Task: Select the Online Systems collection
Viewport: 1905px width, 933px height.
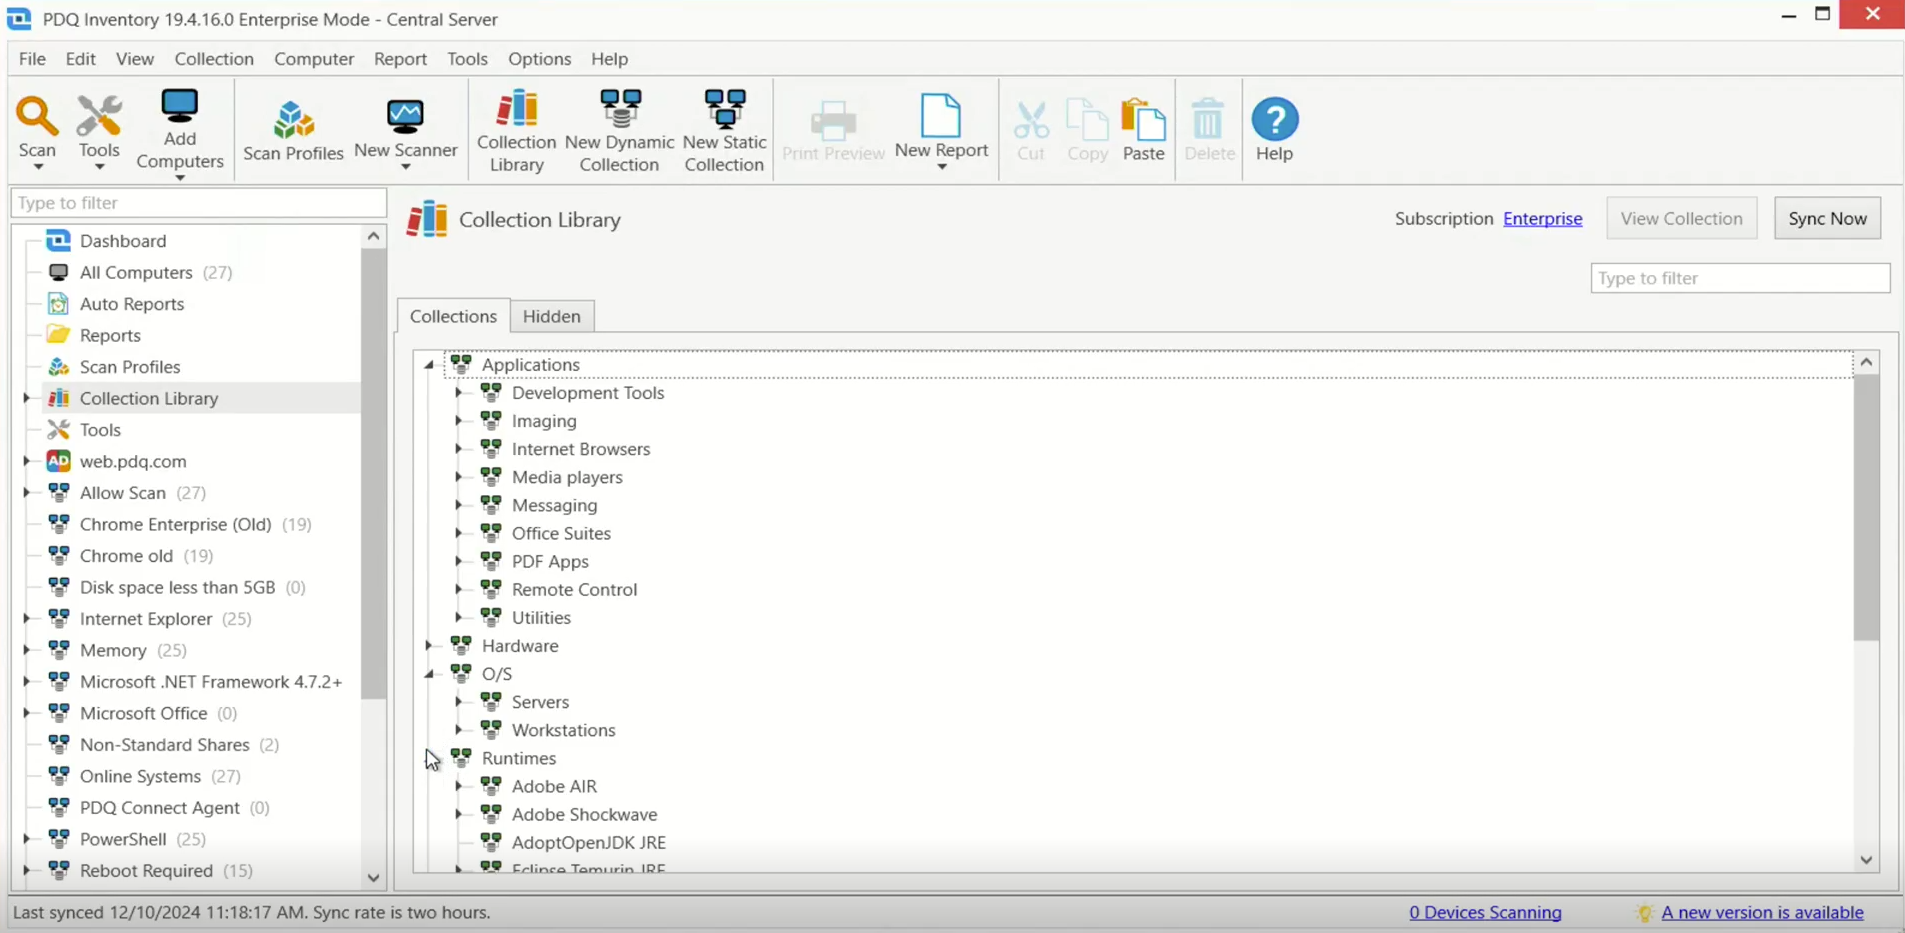Action: pos(140,776)
